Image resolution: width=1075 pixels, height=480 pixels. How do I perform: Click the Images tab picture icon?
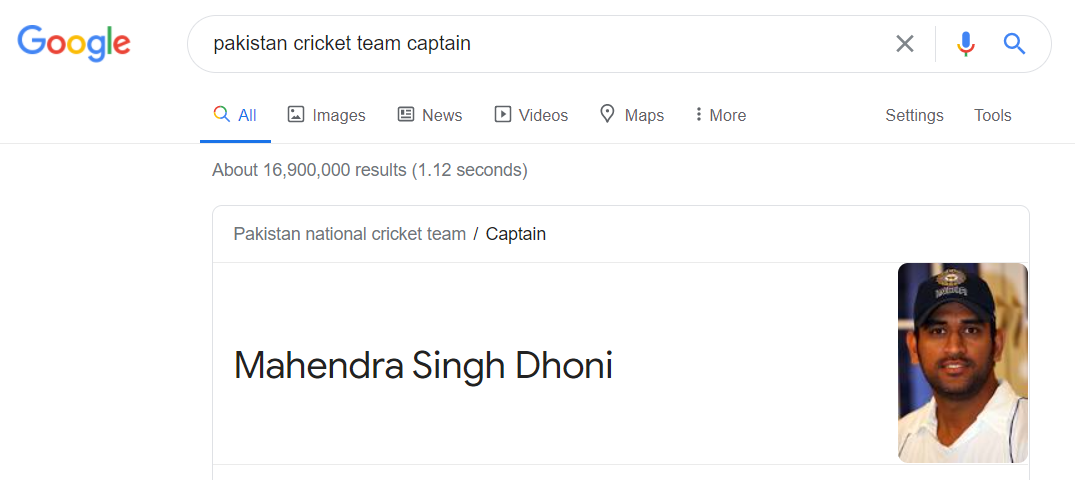[x=295, y=115]
